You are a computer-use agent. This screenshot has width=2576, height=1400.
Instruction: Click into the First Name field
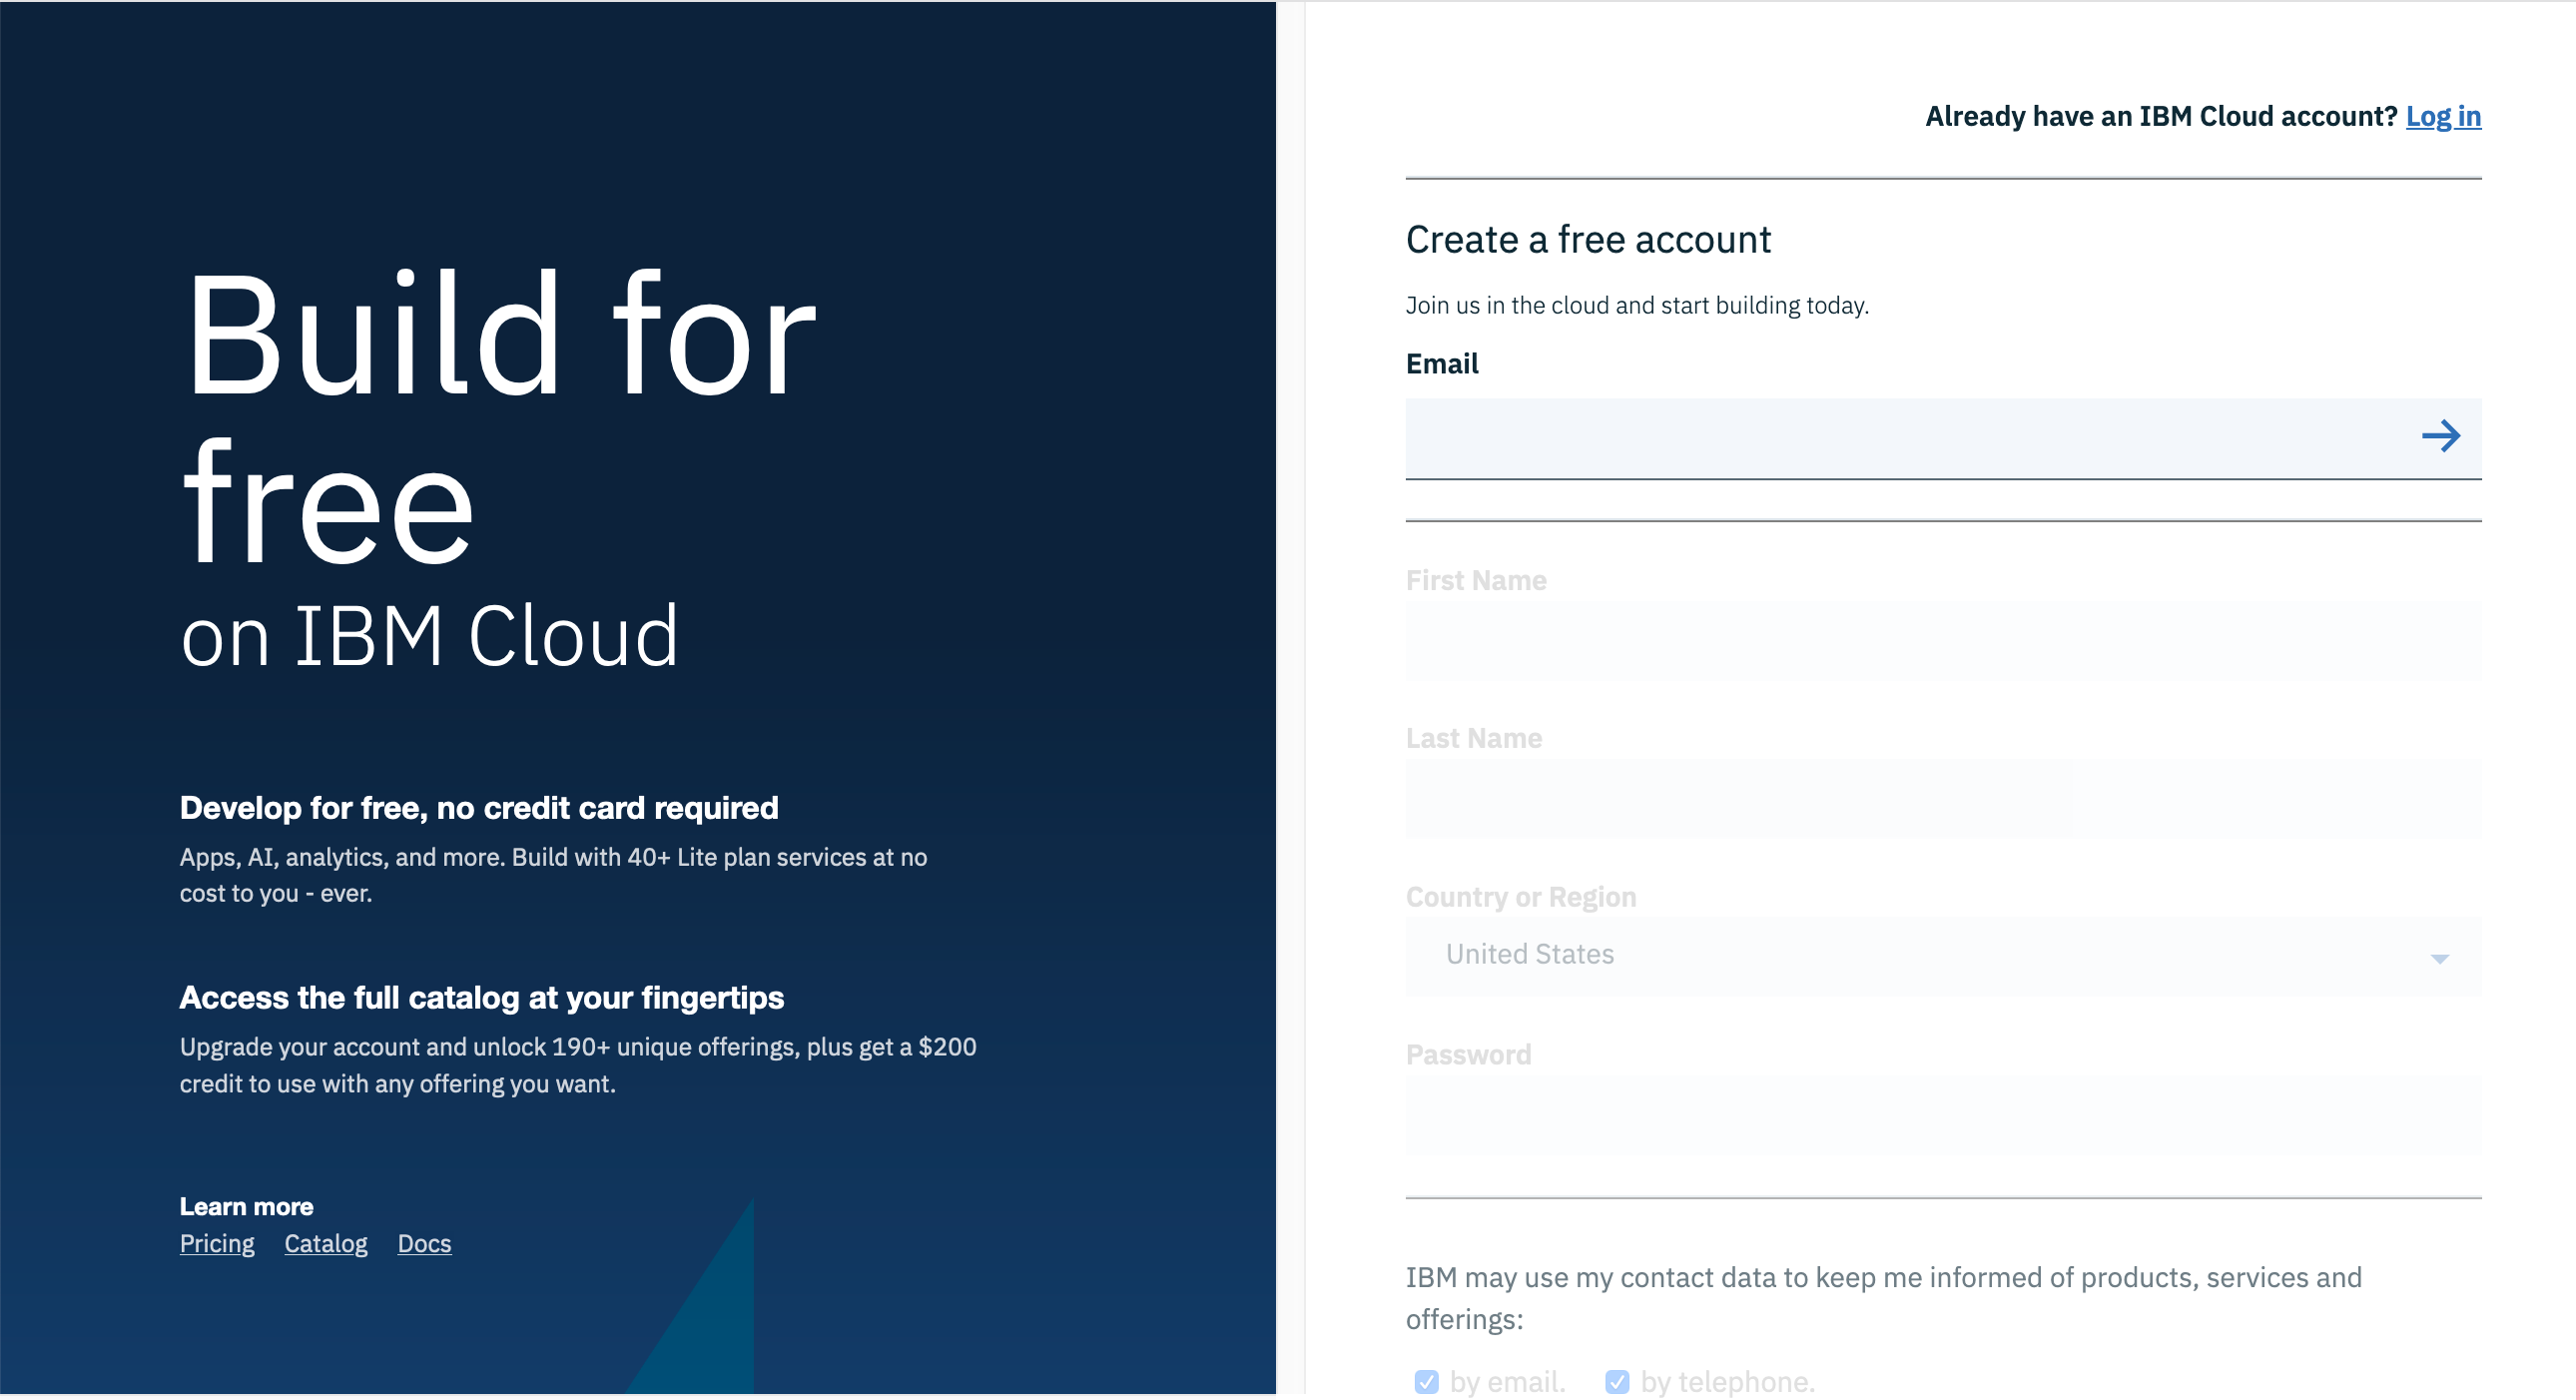point(1943,641)
